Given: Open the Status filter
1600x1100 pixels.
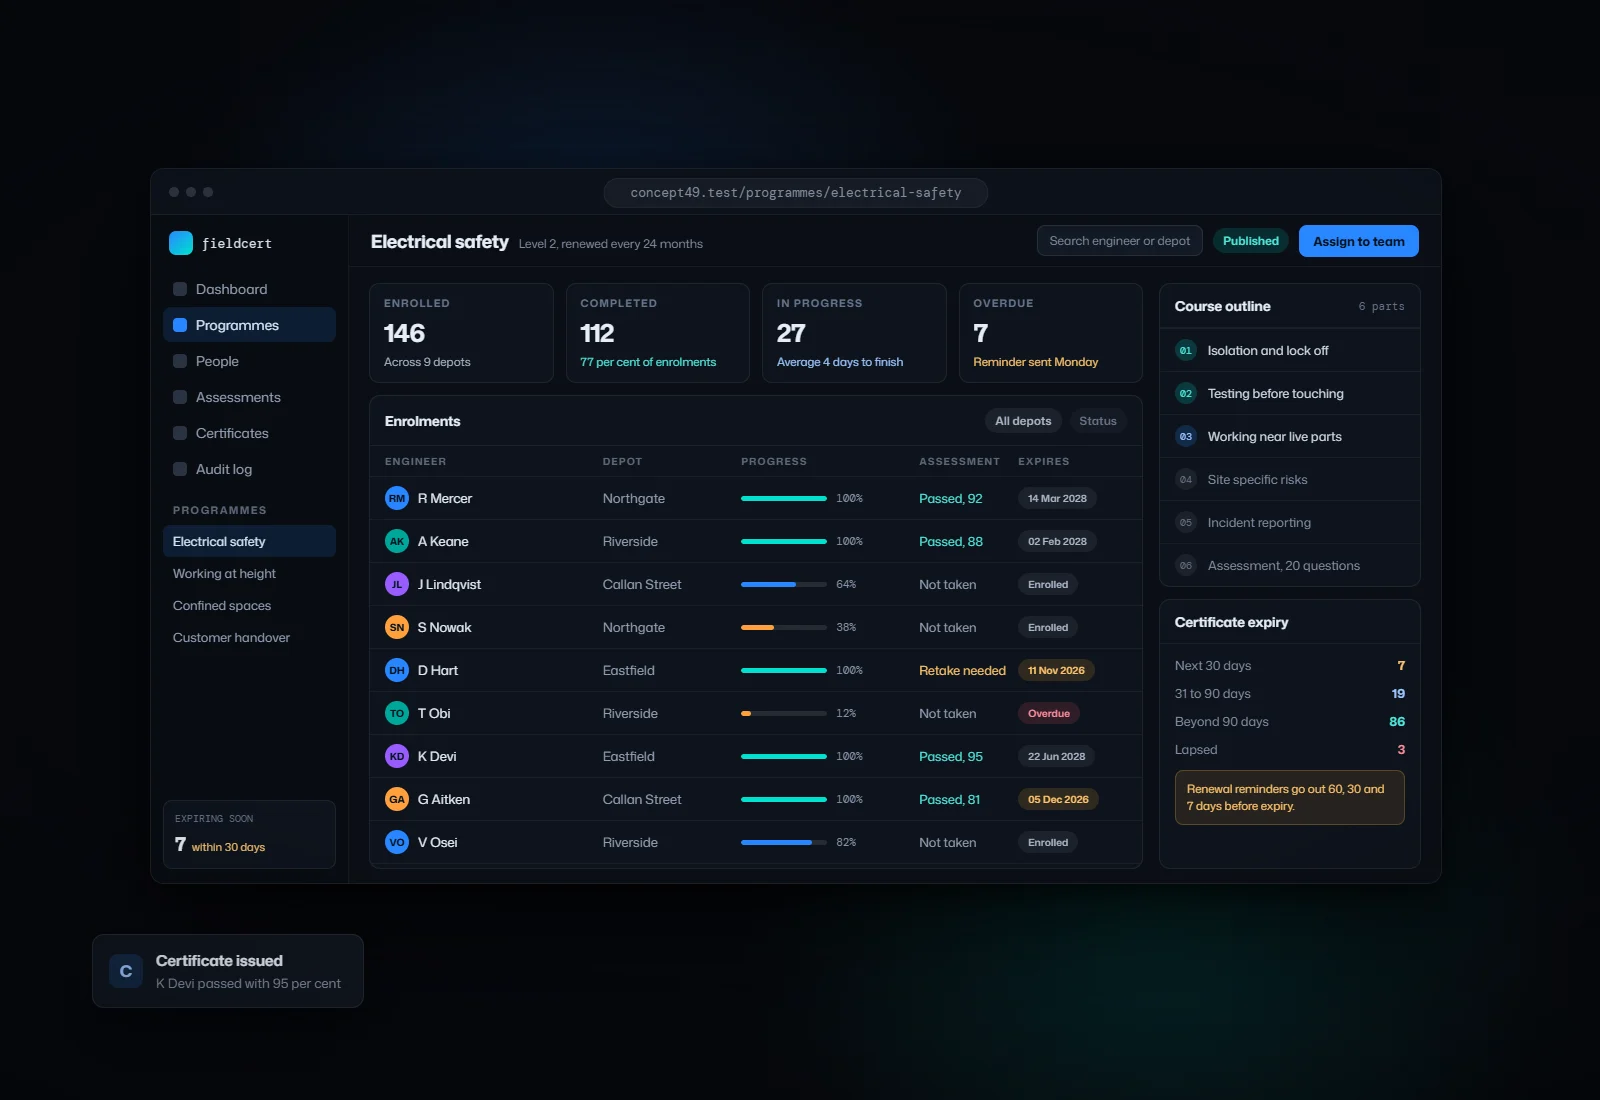Looking at the screenshot, I should click(x=1098, y=421).
